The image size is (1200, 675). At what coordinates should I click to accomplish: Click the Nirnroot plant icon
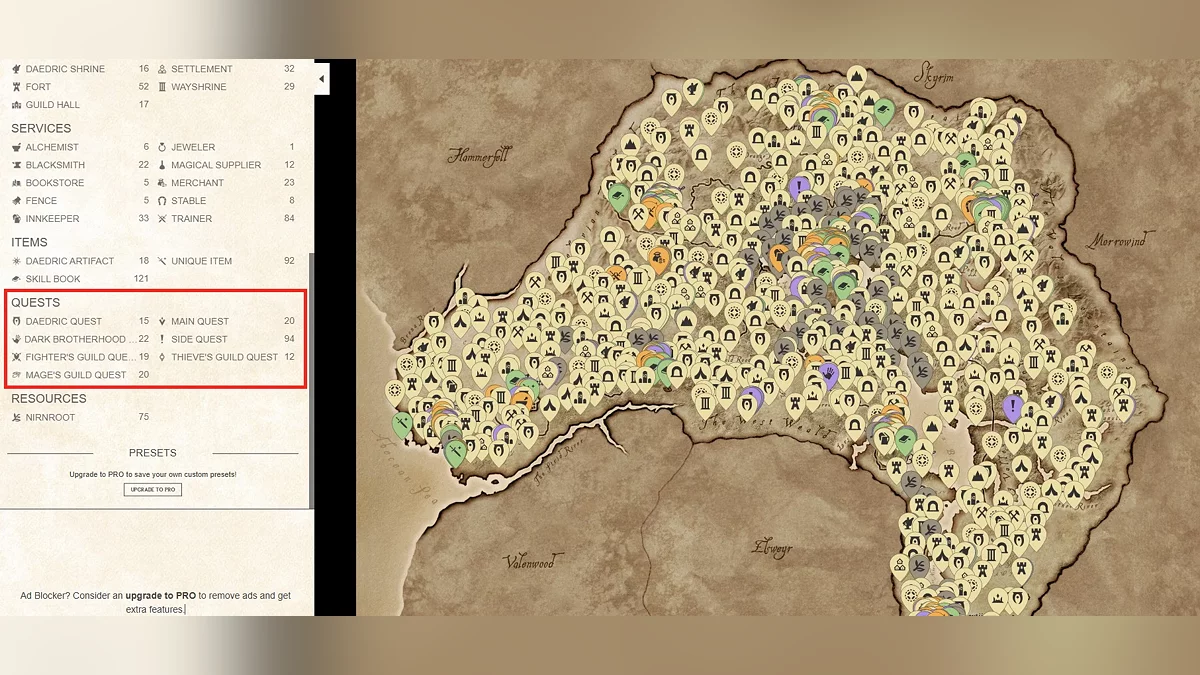pyautogui.click(x=16, y=417)
